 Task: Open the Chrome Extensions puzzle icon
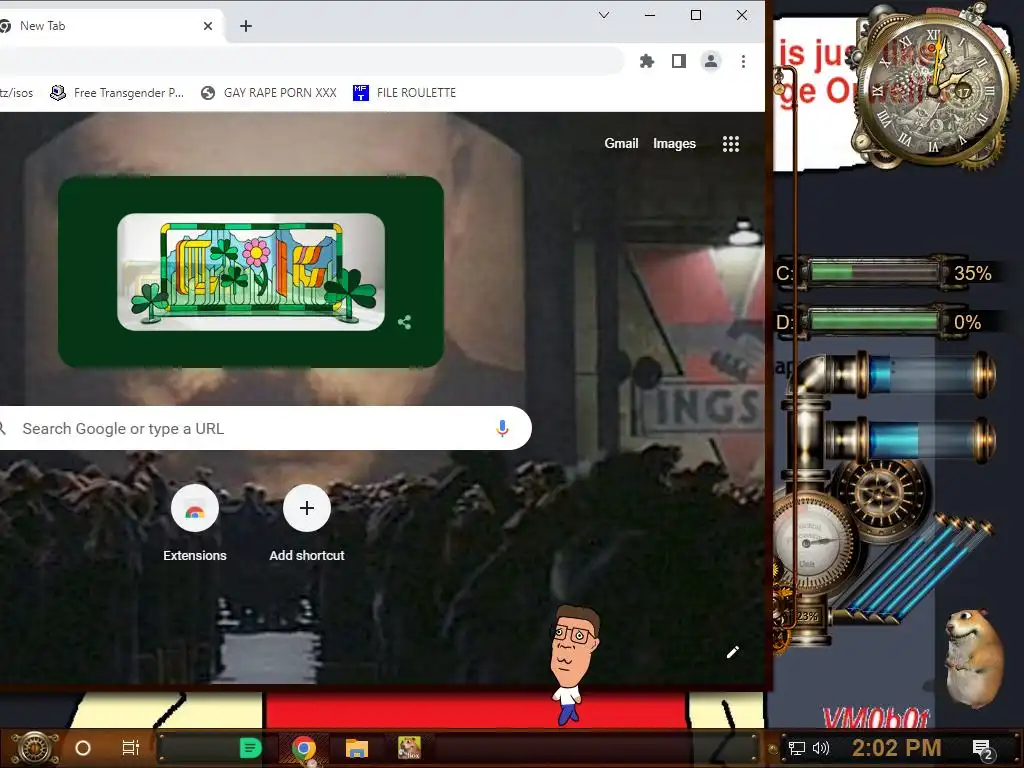[x=647, y=61]
